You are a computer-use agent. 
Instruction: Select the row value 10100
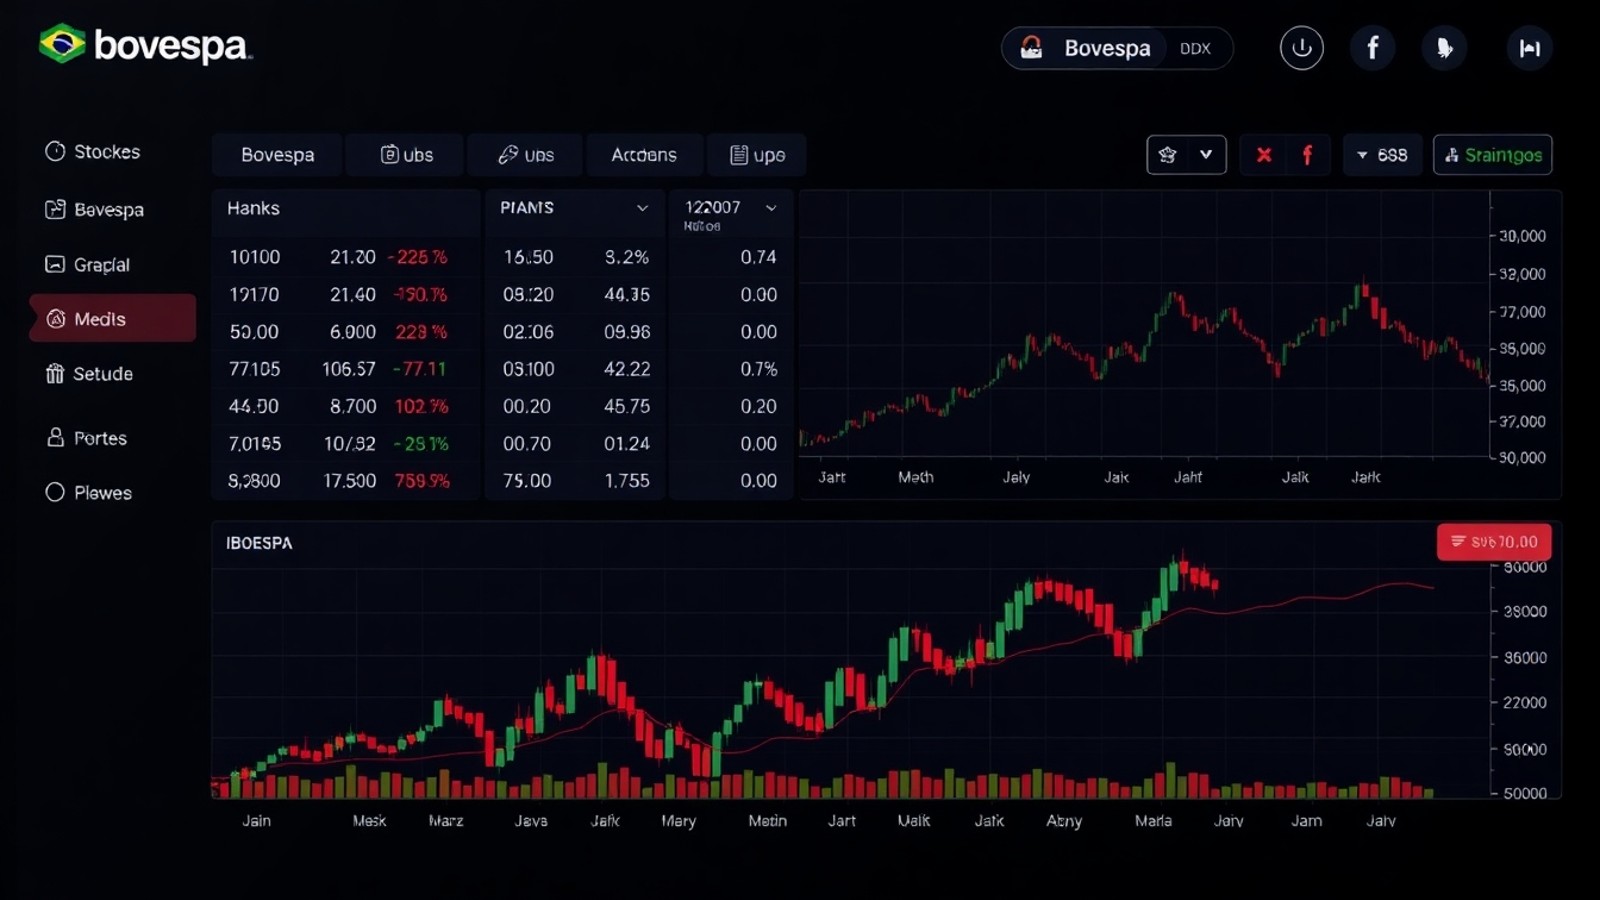point(254,257)
